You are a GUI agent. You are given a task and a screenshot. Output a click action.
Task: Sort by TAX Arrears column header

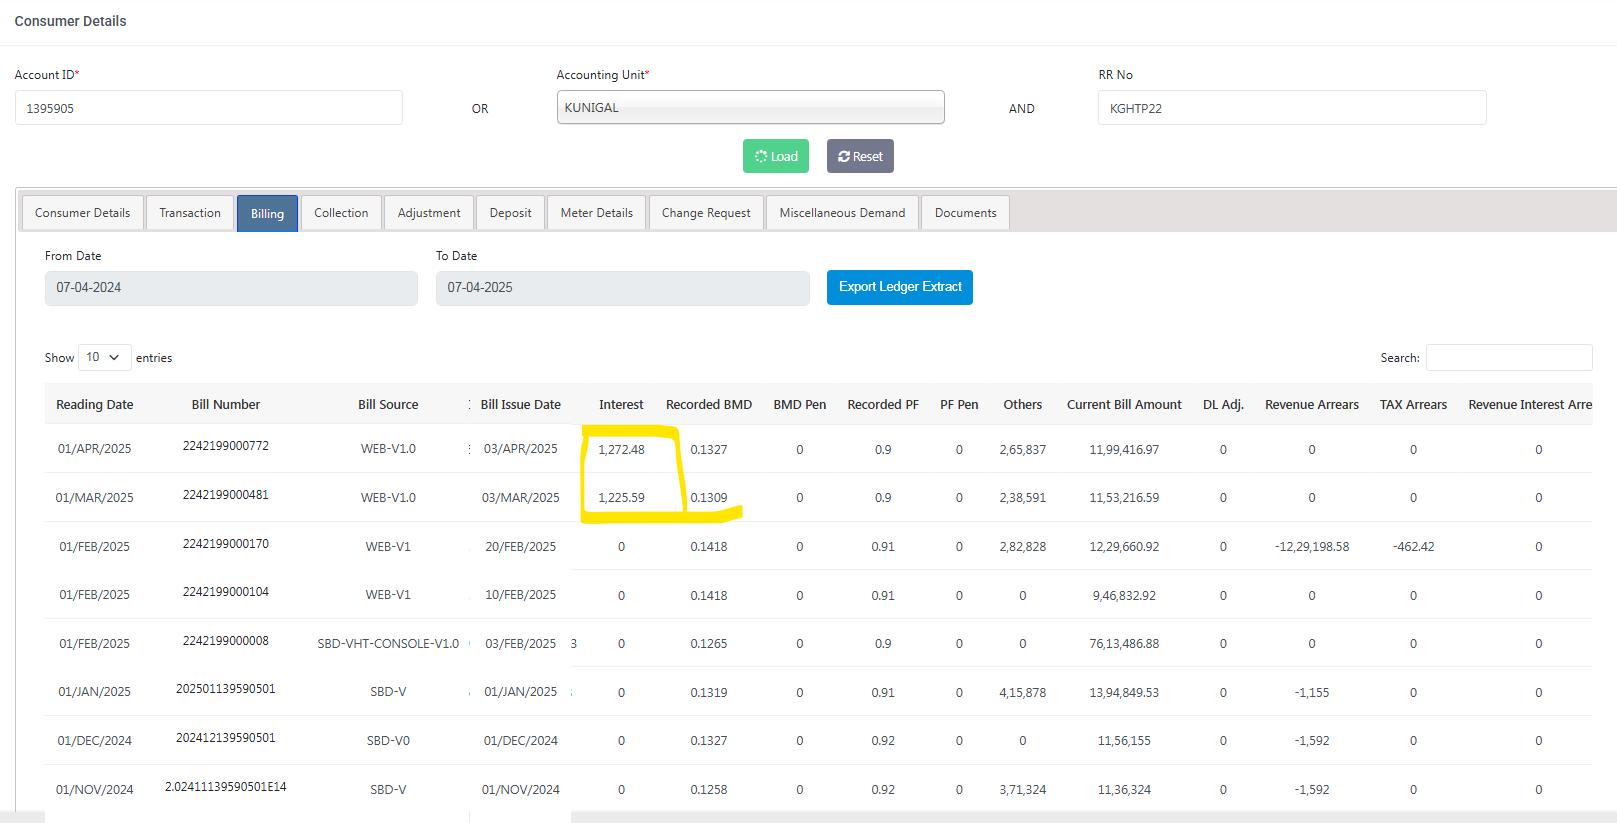coord(1413,405)
